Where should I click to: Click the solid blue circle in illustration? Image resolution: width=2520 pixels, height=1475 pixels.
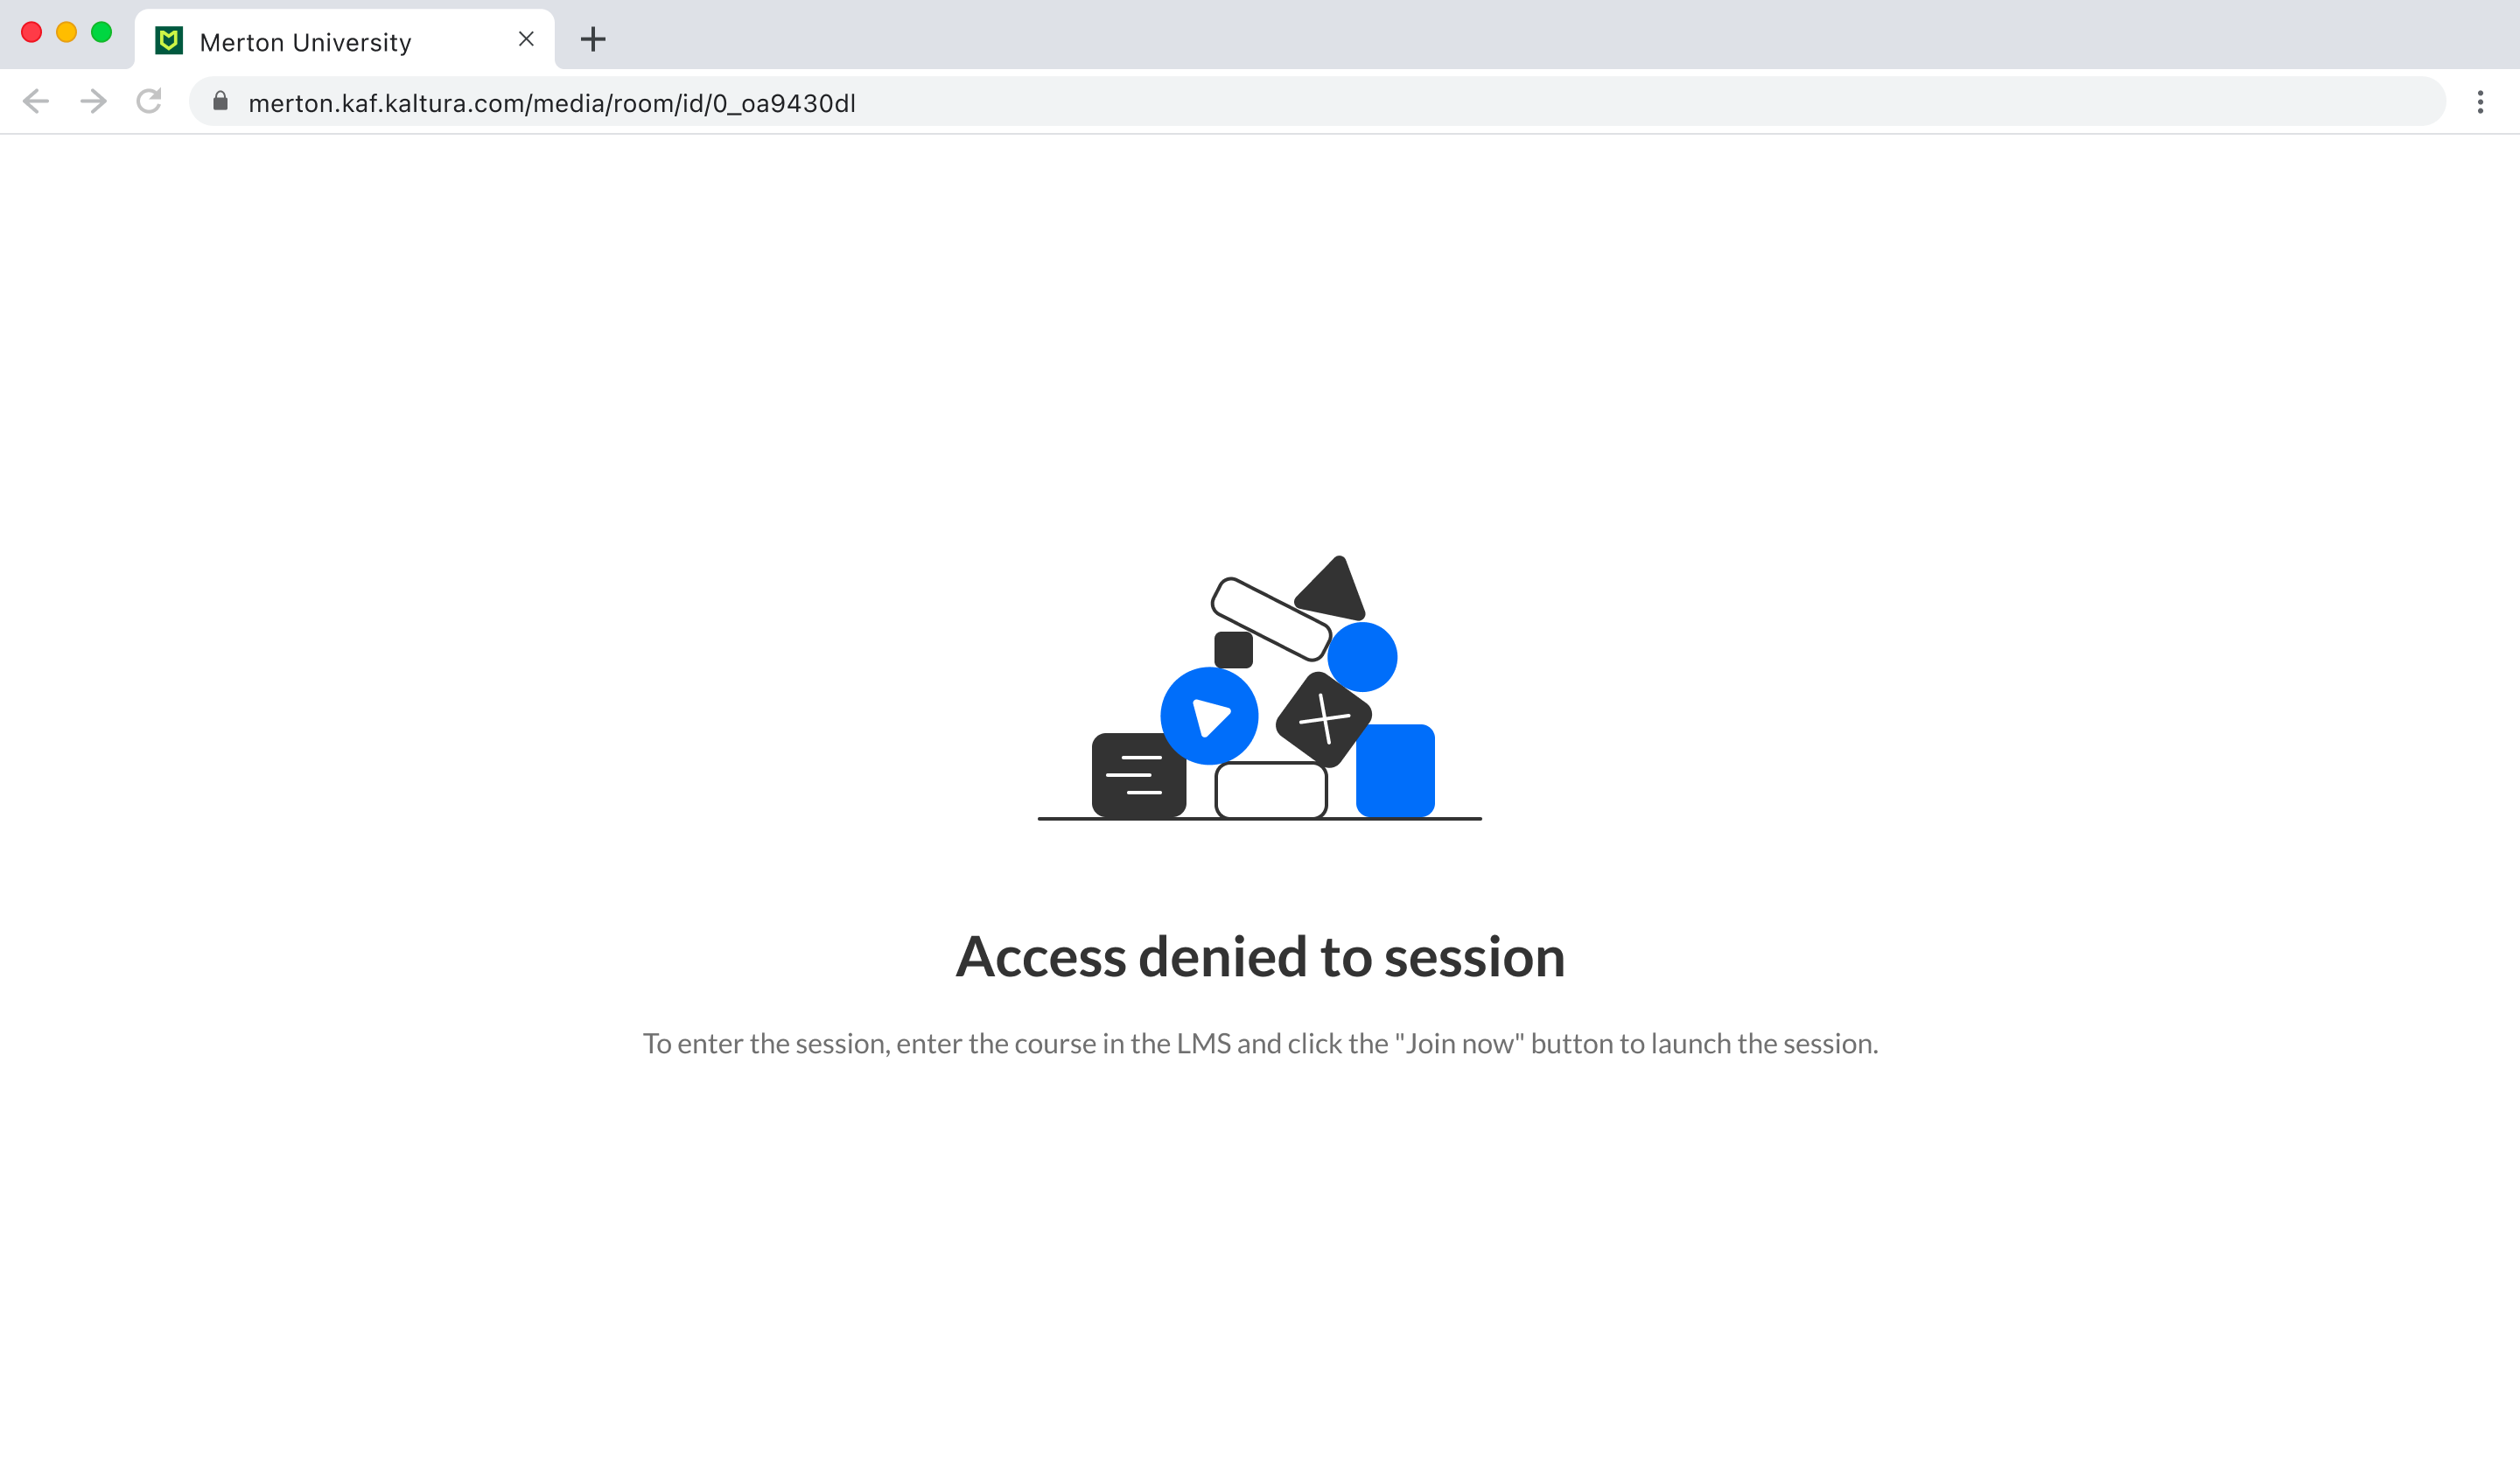pyautogui.click(x=1362, y=657)
